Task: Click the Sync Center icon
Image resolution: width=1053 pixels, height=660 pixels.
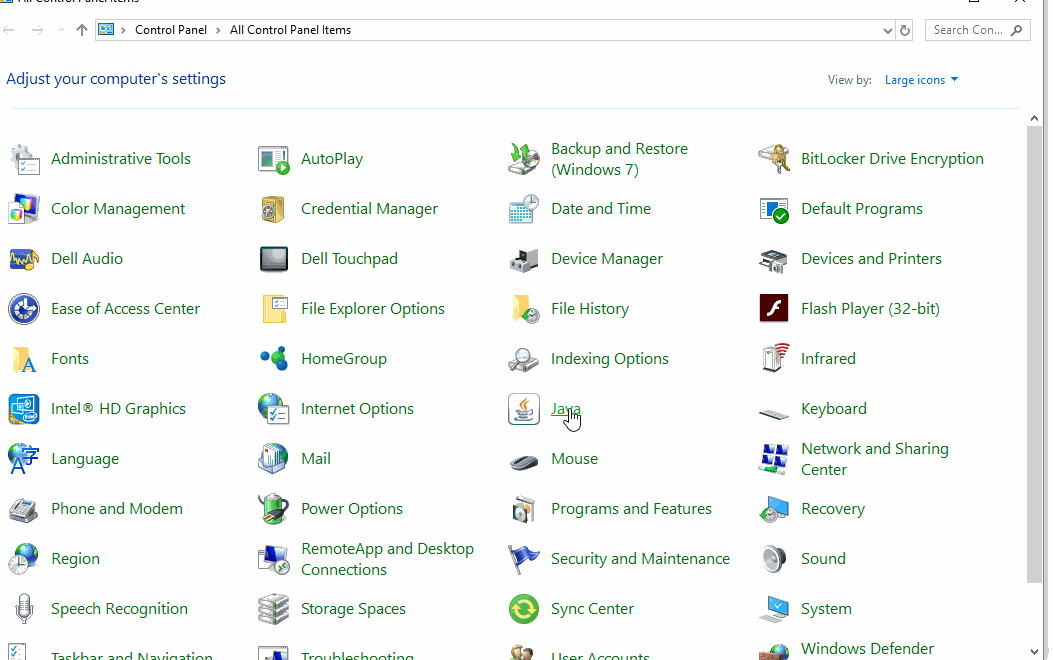Action: (524, 609)
